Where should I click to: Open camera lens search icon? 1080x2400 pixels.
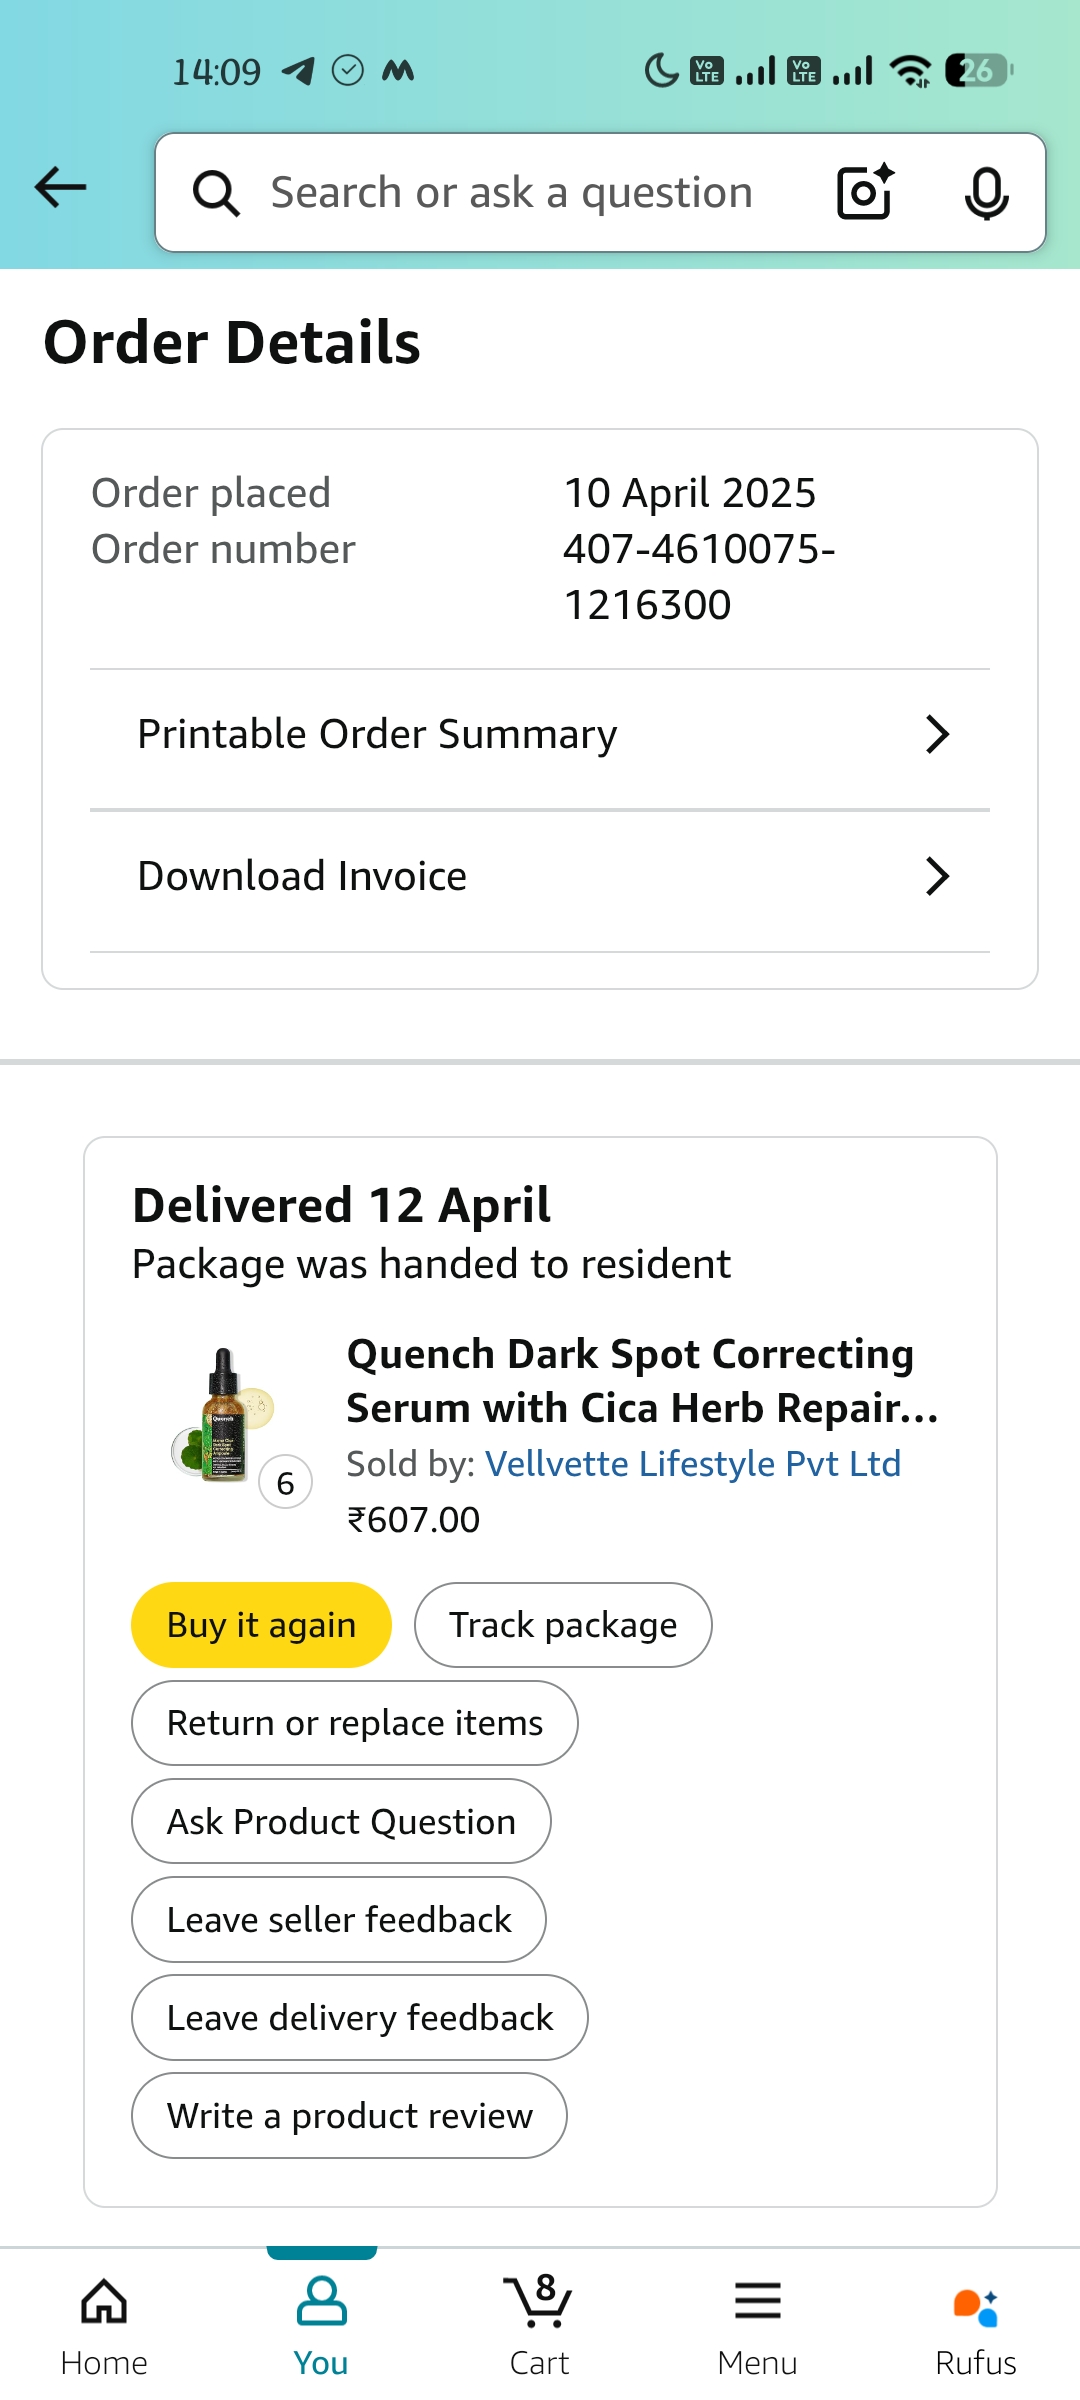[865, 192]
